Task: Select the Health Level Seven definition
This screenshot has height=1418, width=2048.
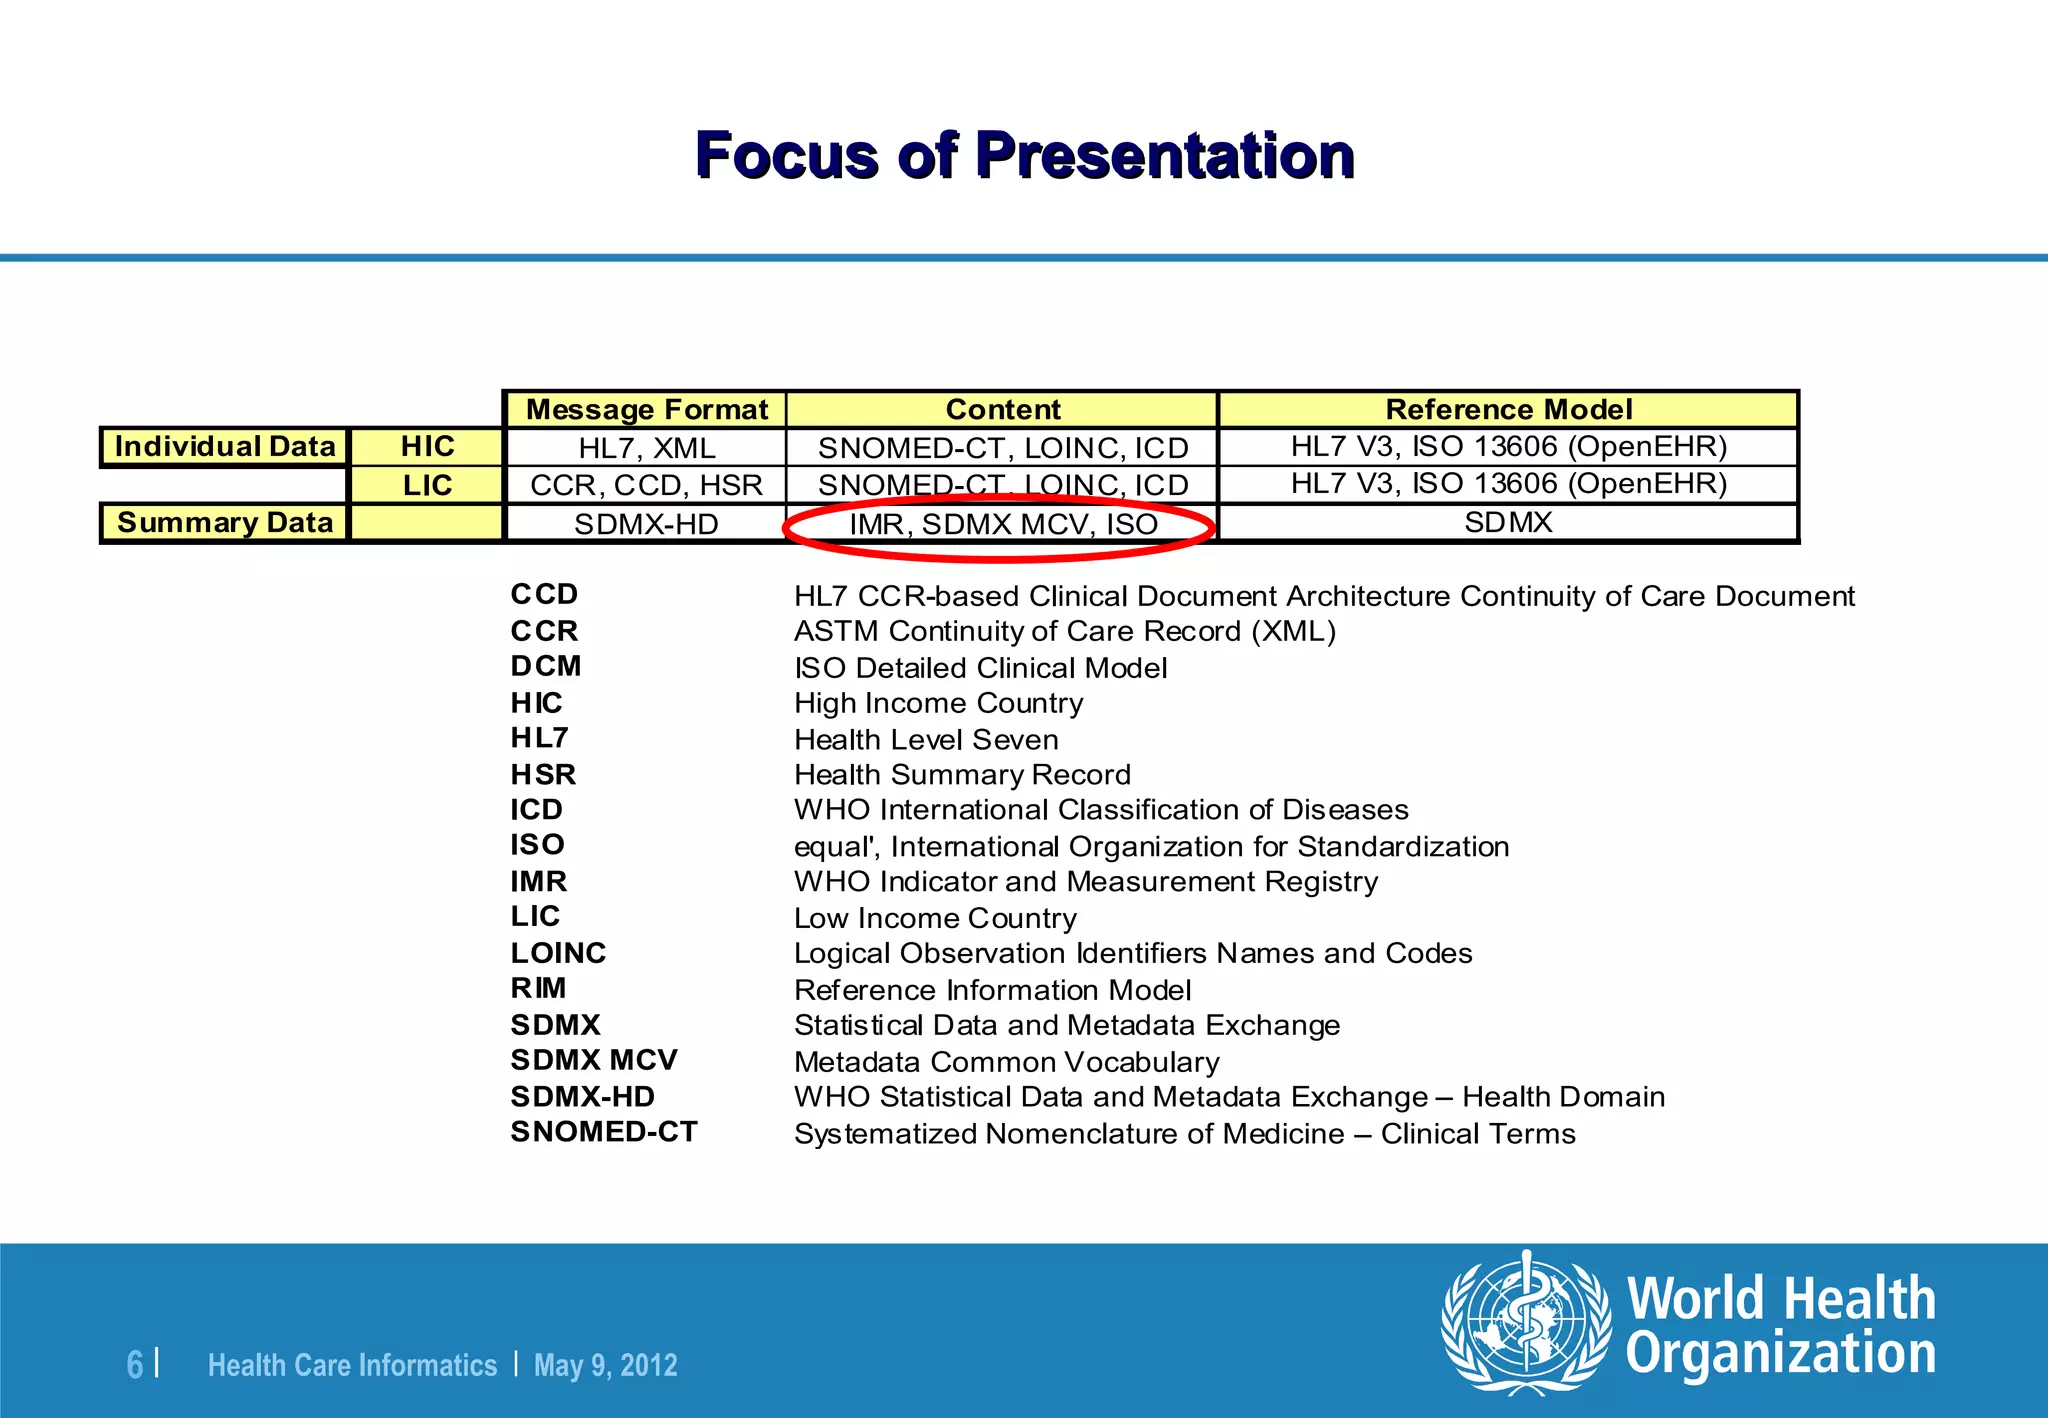Action: pos(926,740)
